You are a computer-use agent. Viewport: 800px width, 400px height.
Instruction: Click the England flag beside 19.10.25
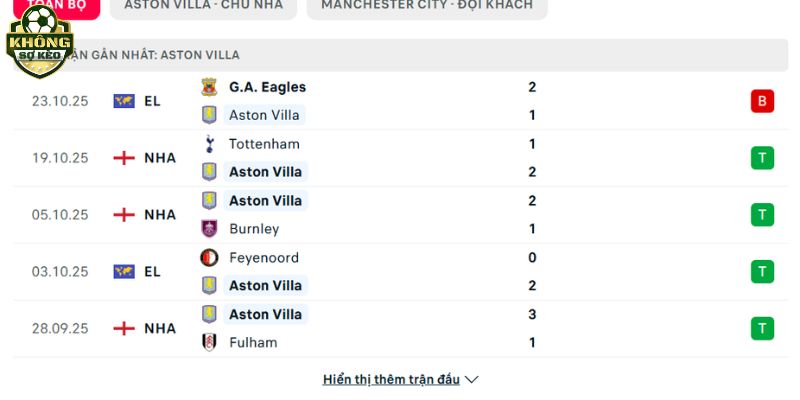(124, 158)
